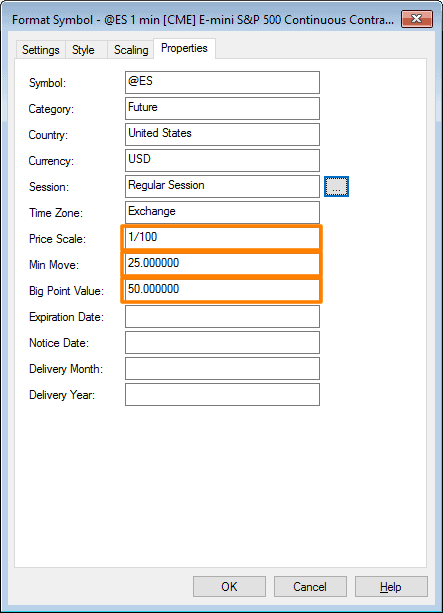Click the empty Expiration Date field
443x613 pixels.
coord(222,316)
